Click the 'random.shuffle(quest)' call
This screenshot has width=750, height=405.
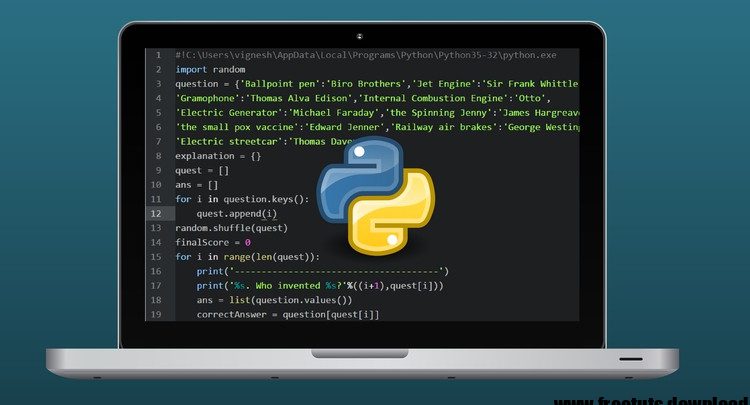pyautogui.click(x=232, y=228)
